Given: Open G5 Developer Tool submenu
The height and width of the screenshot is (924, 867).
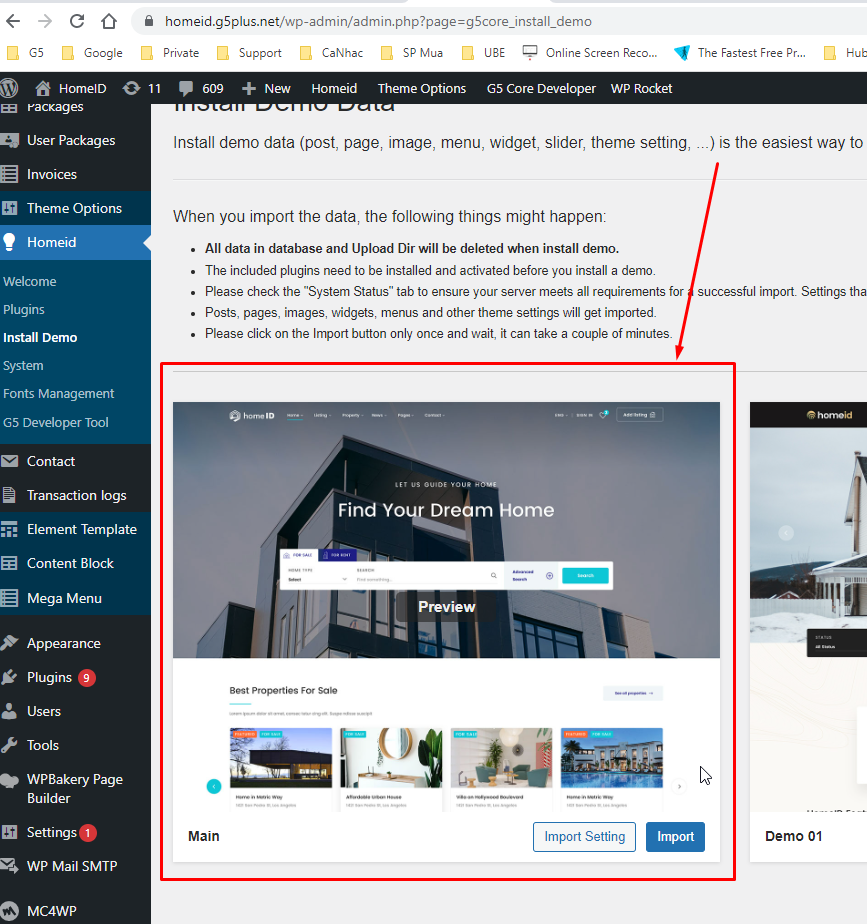Looking at the screenshot, I should 55,423.
